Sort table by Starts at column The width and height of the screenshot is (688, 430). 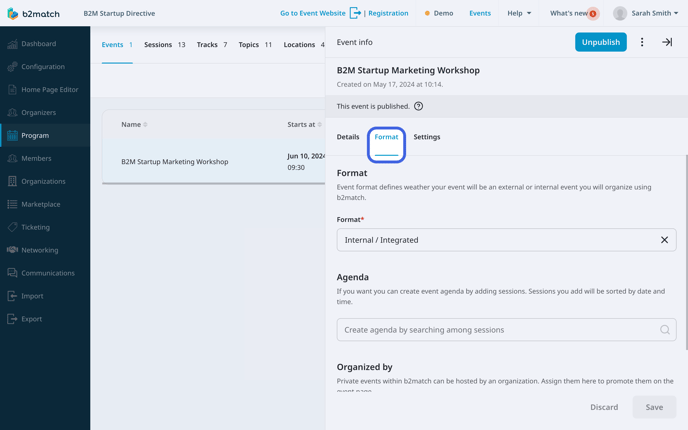click(304, 125)
